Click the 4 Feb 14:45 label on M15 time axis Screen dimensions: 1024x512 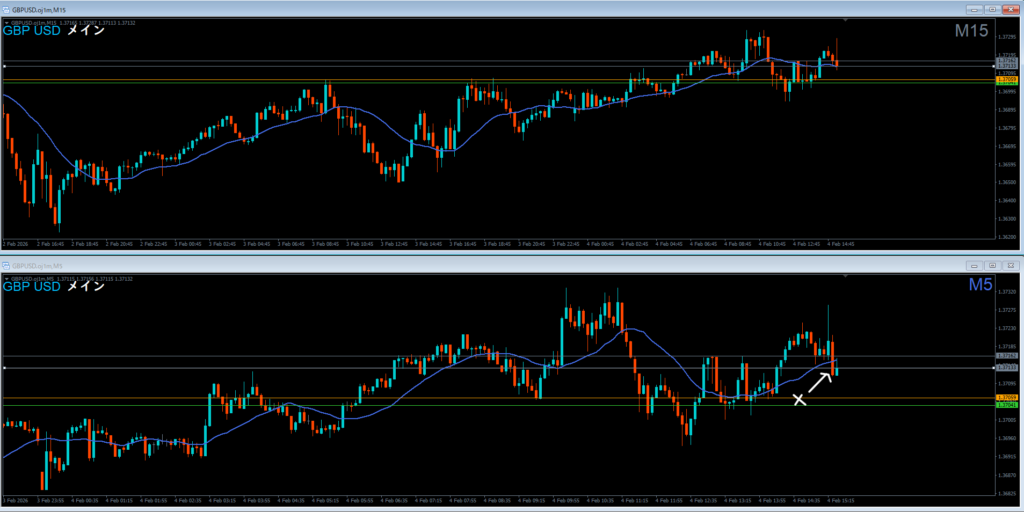coord(840,244)
